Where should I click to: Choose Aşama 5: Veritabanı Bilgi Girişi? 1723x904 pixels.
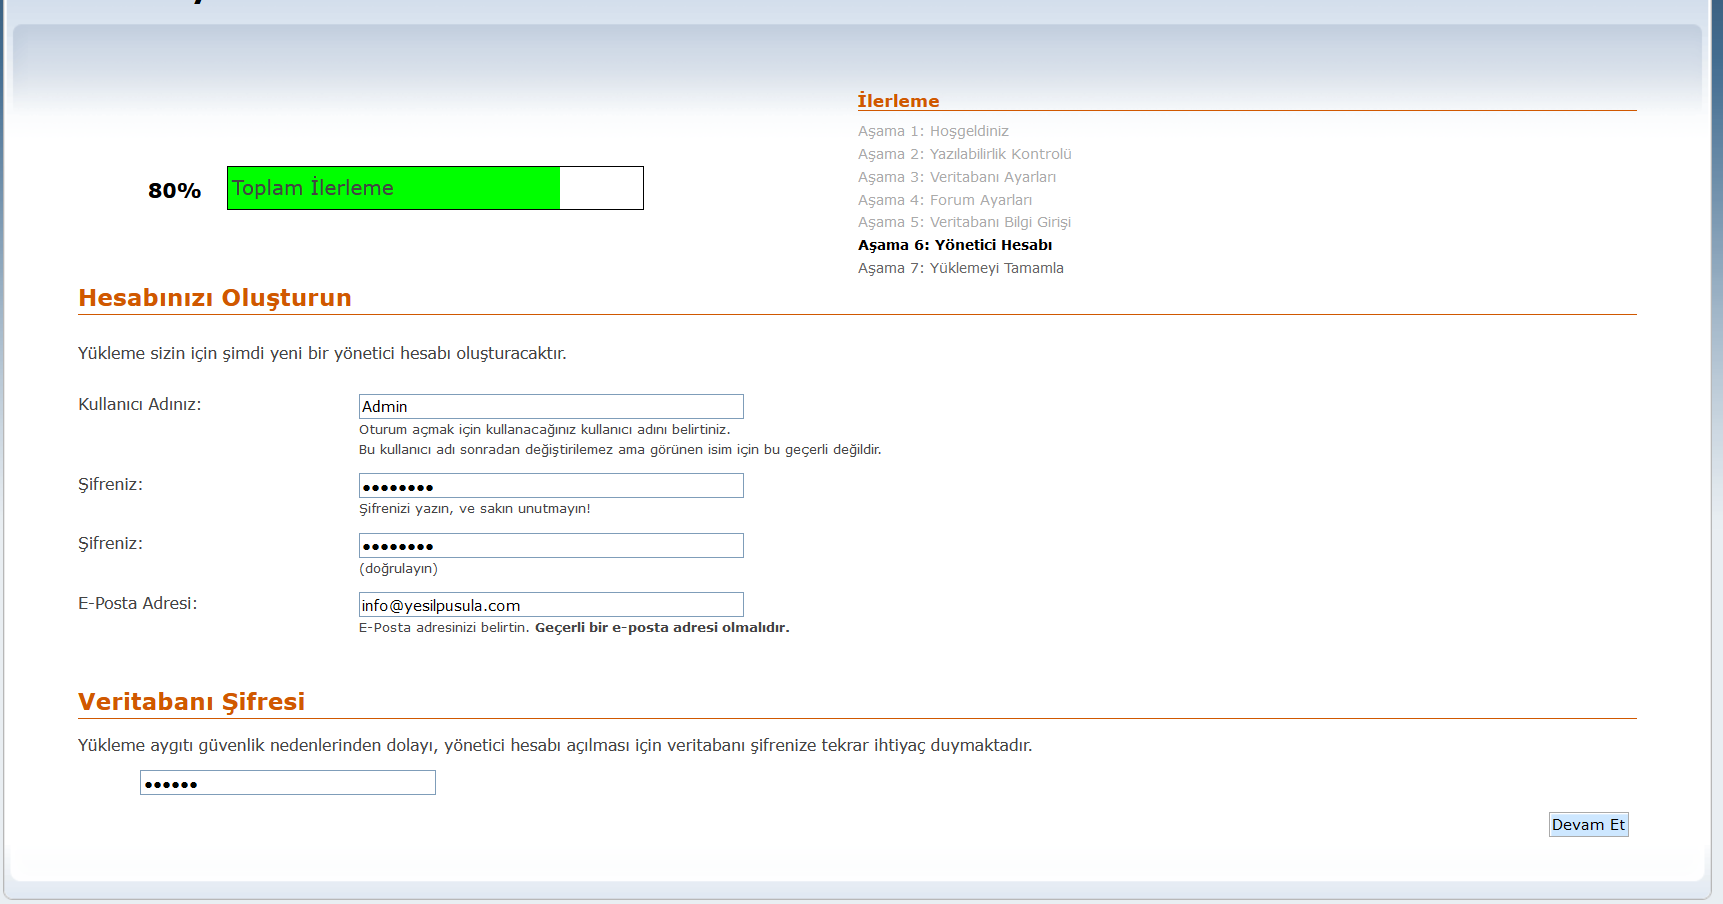click(964, 222)
